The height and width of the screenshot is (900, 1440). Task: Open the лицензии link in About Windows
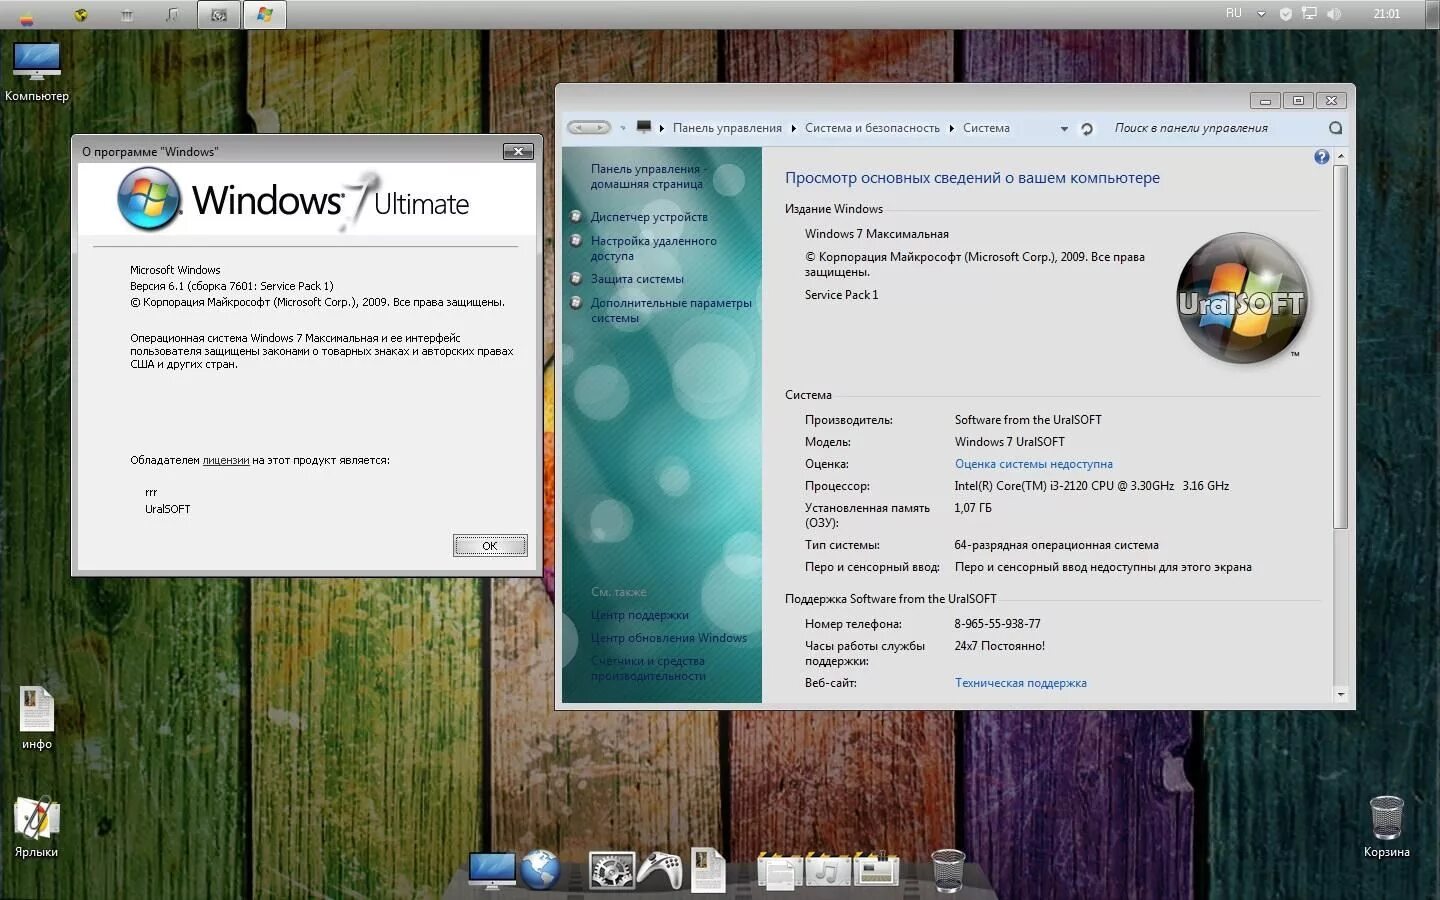click(226, 460)
